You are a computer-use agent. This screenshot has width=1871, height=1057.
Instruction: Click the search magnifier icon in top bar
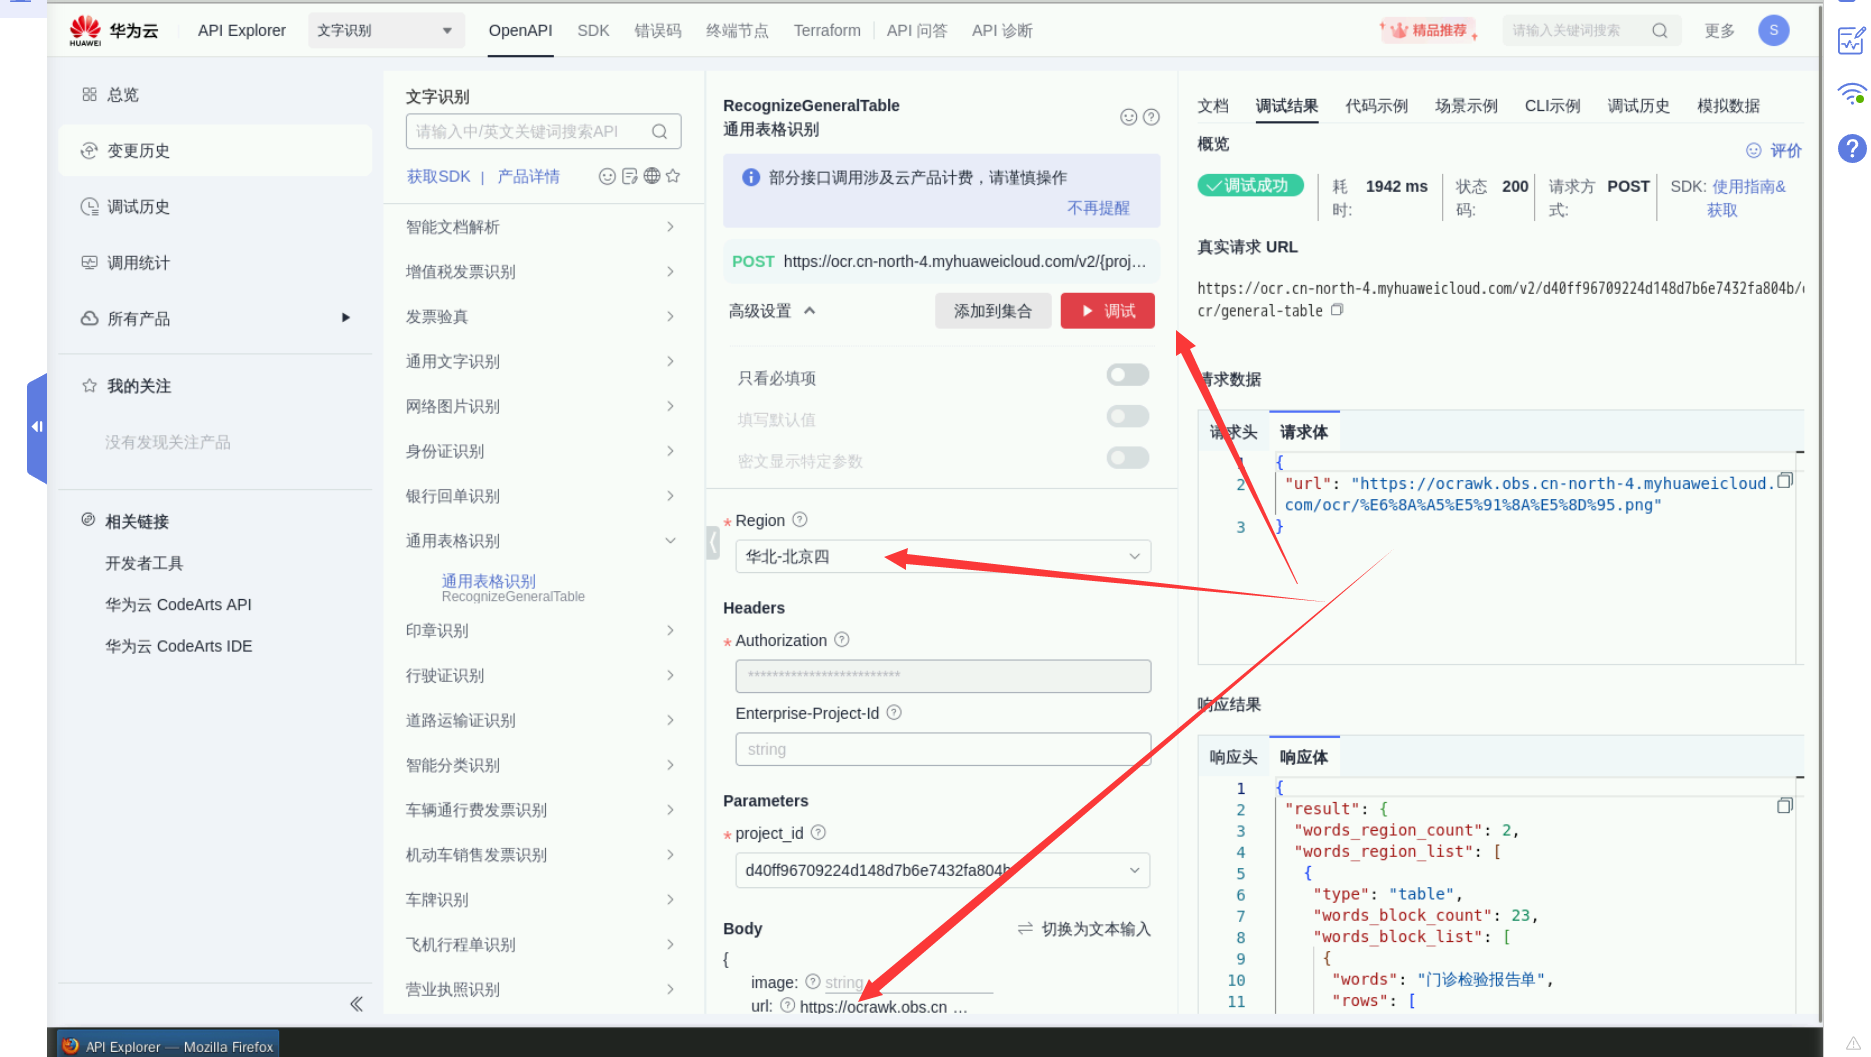(1659, 30)
